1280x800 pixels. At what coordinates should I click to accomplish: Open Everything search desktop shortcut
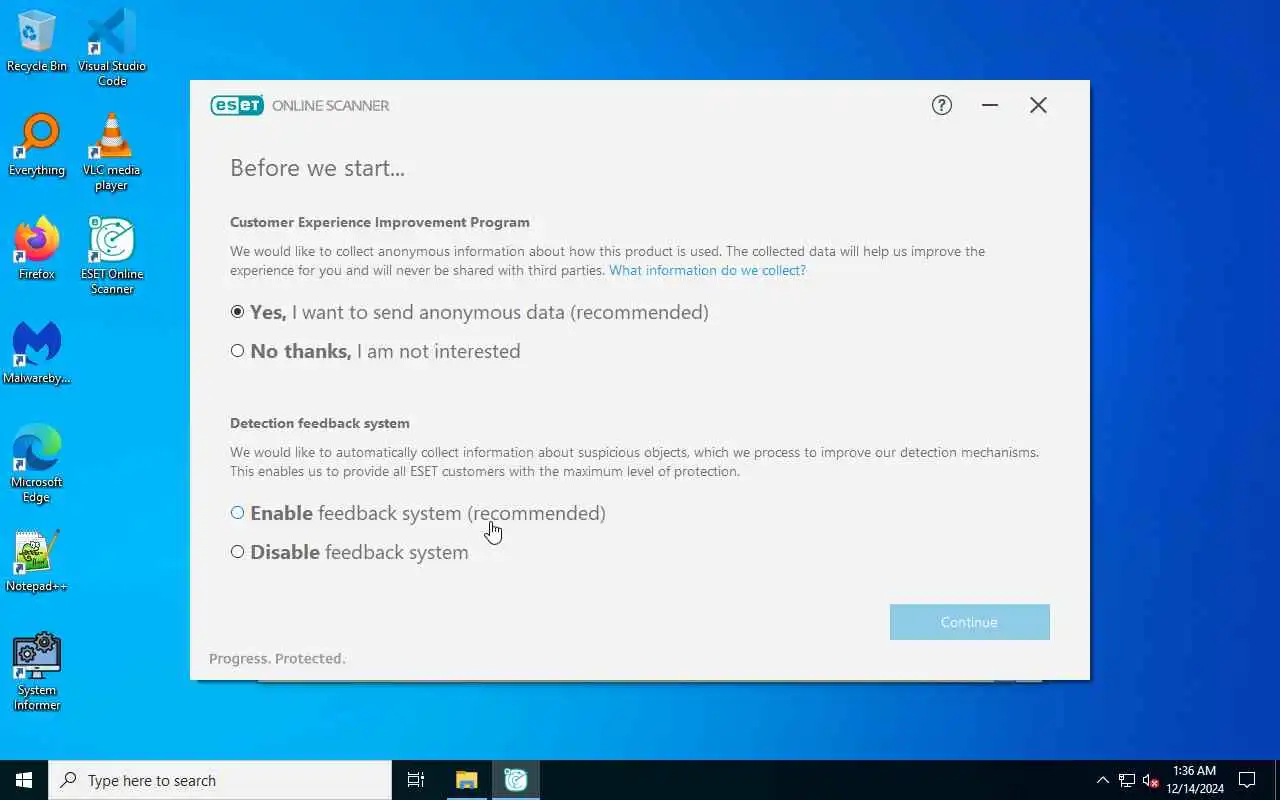coord(37,146)
